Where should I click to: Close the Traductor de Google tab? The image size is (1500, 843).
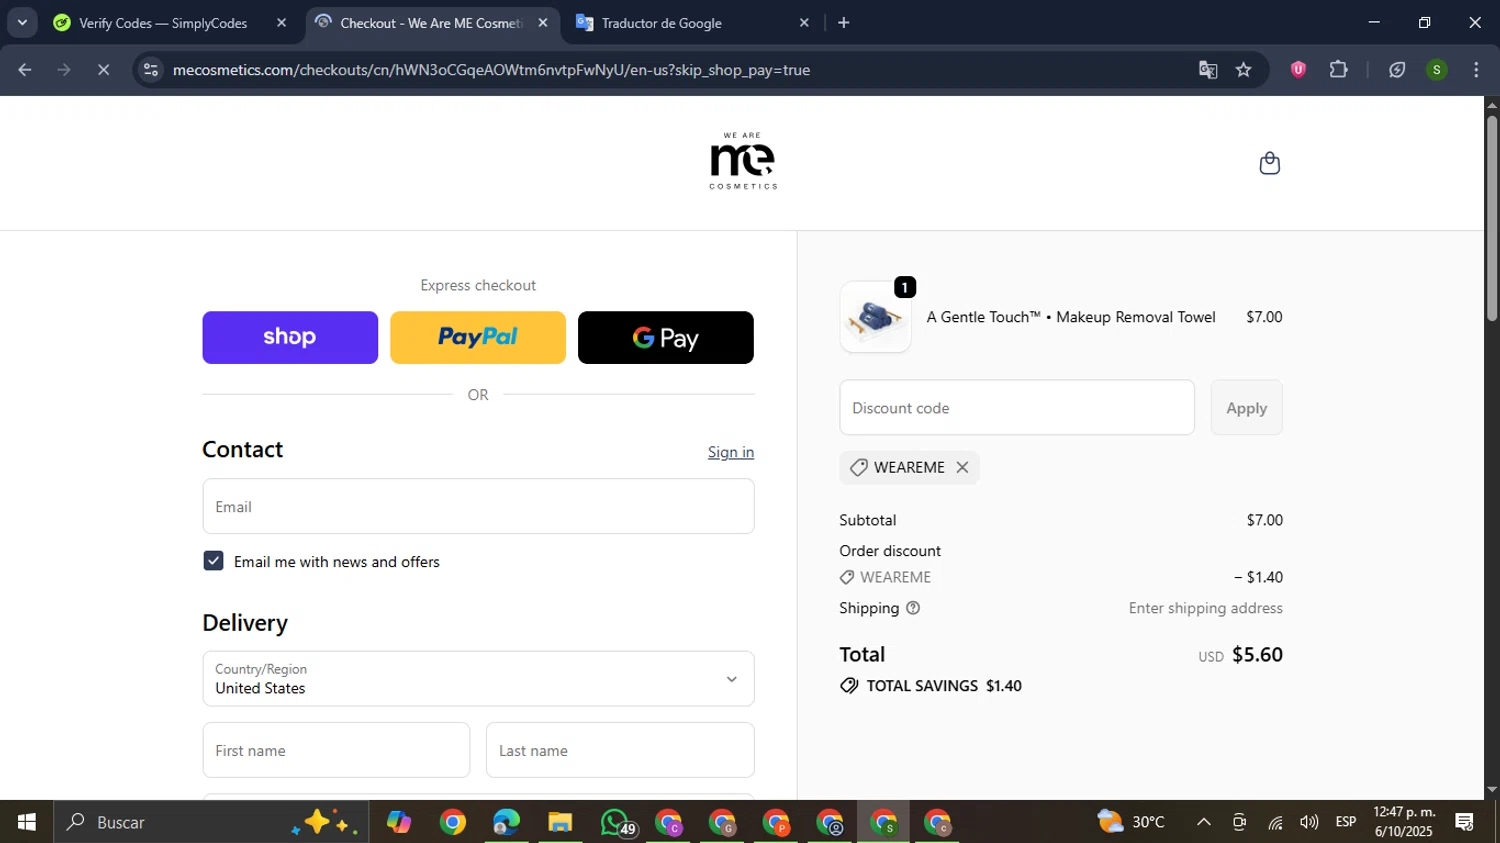[x=804, y=22]
